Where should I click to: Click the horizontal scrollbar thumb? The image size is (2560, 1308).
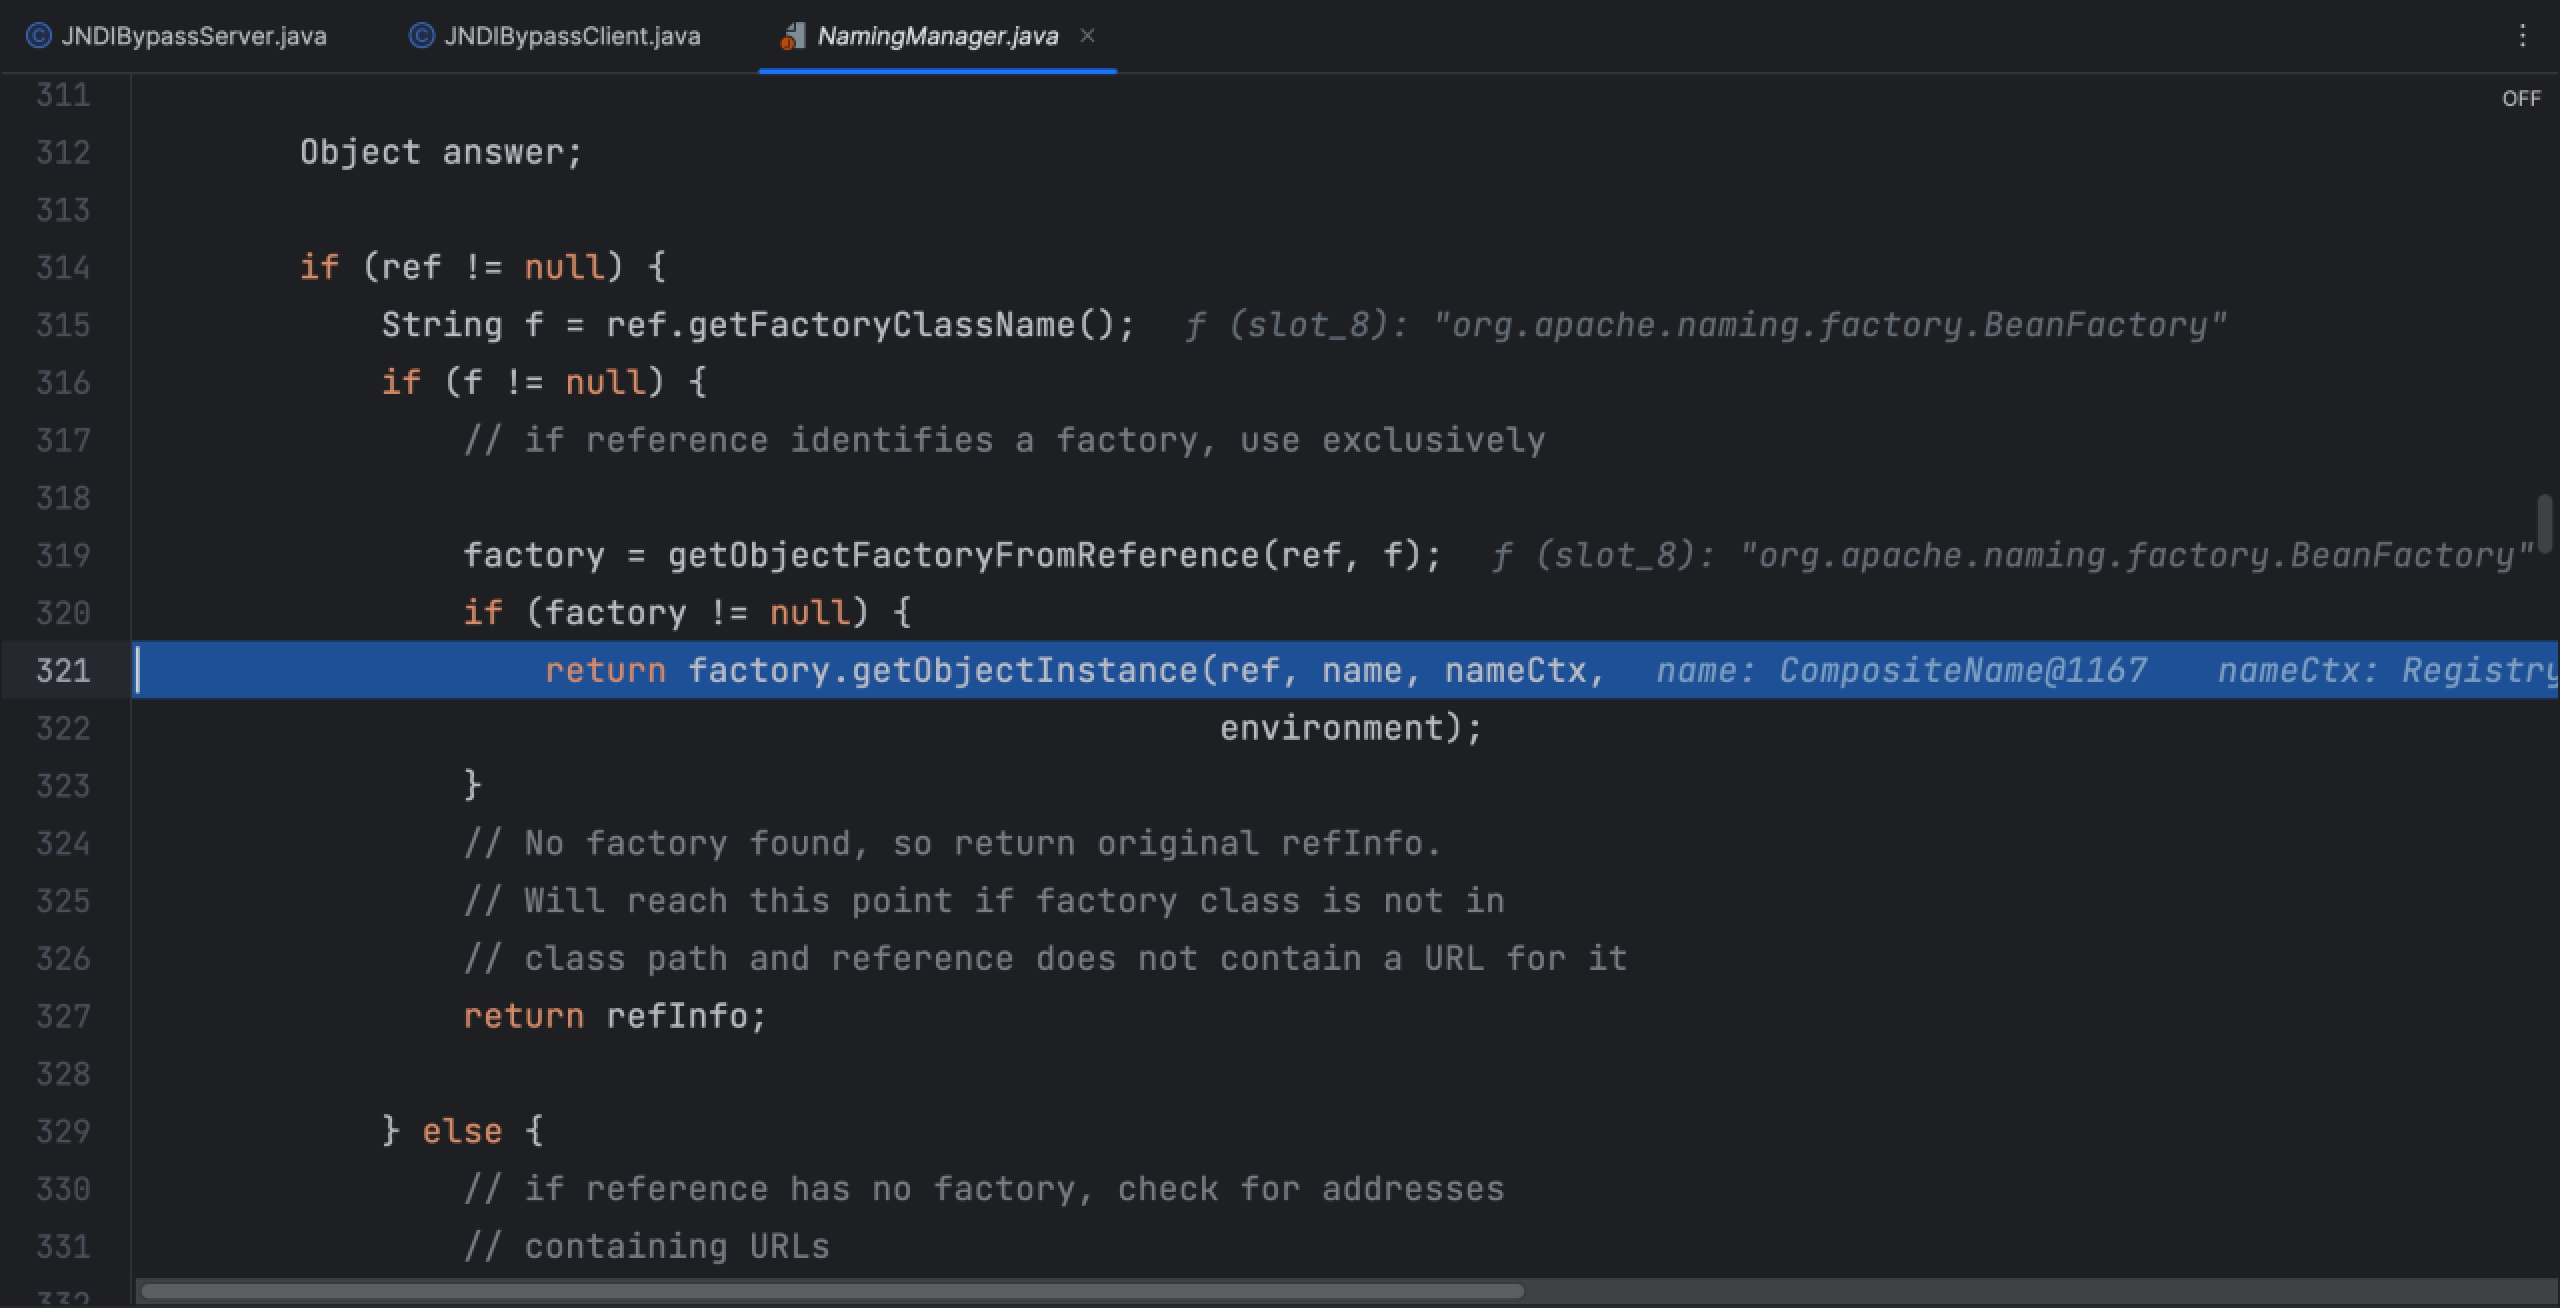click(x=832, y=1291)
